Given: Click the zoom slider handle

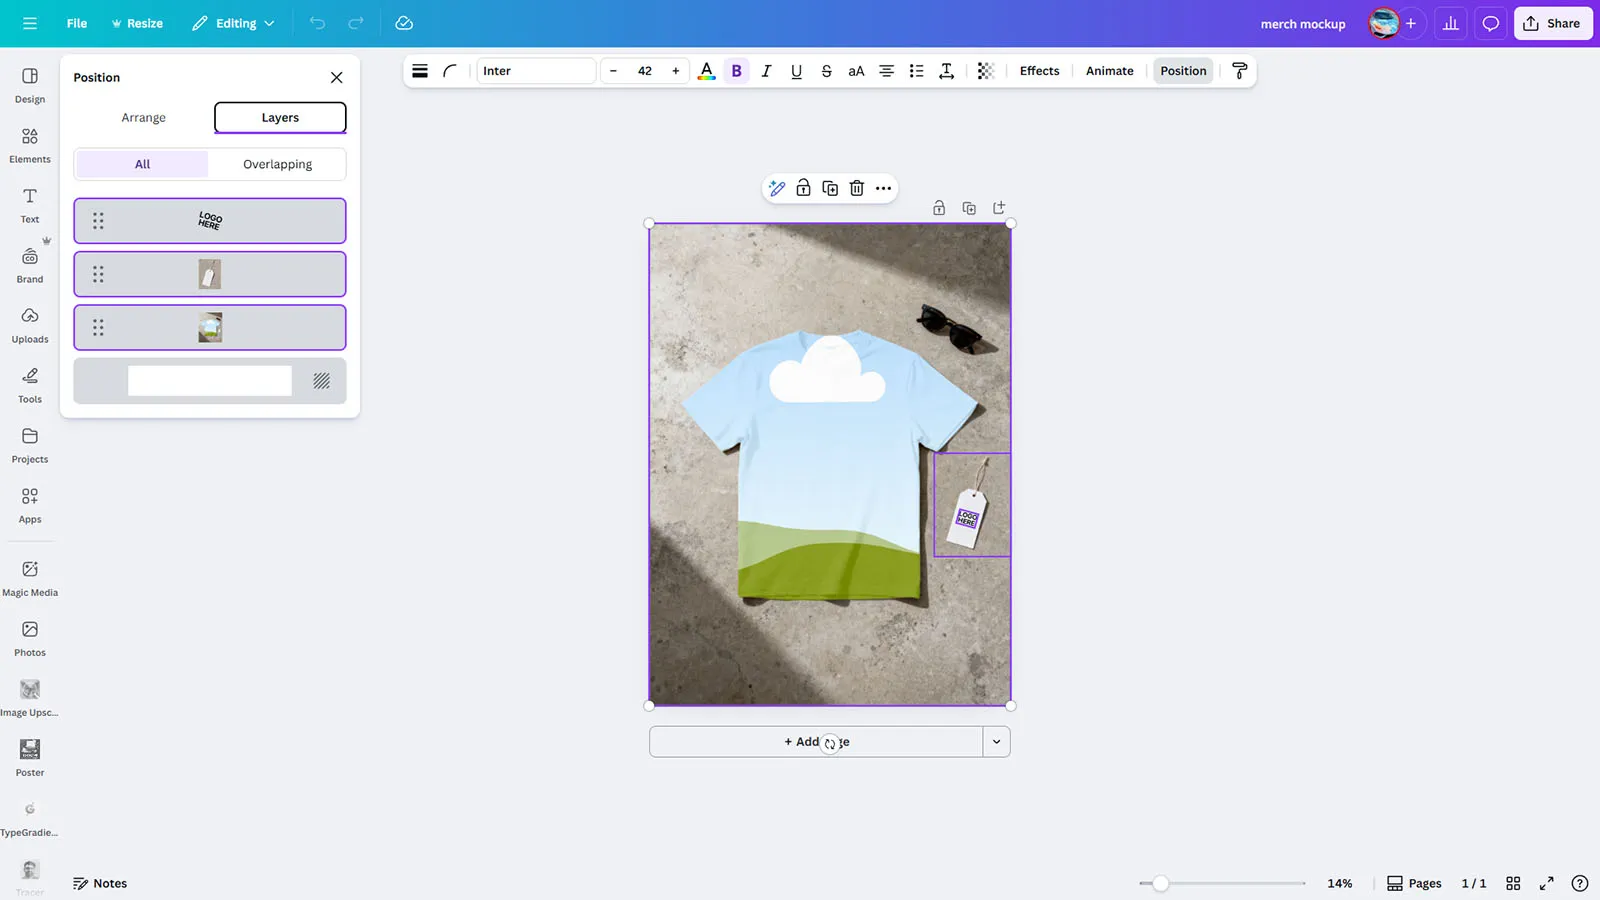Looking at the screenshot, I should pyautogui.click(x=1160, y=883).
